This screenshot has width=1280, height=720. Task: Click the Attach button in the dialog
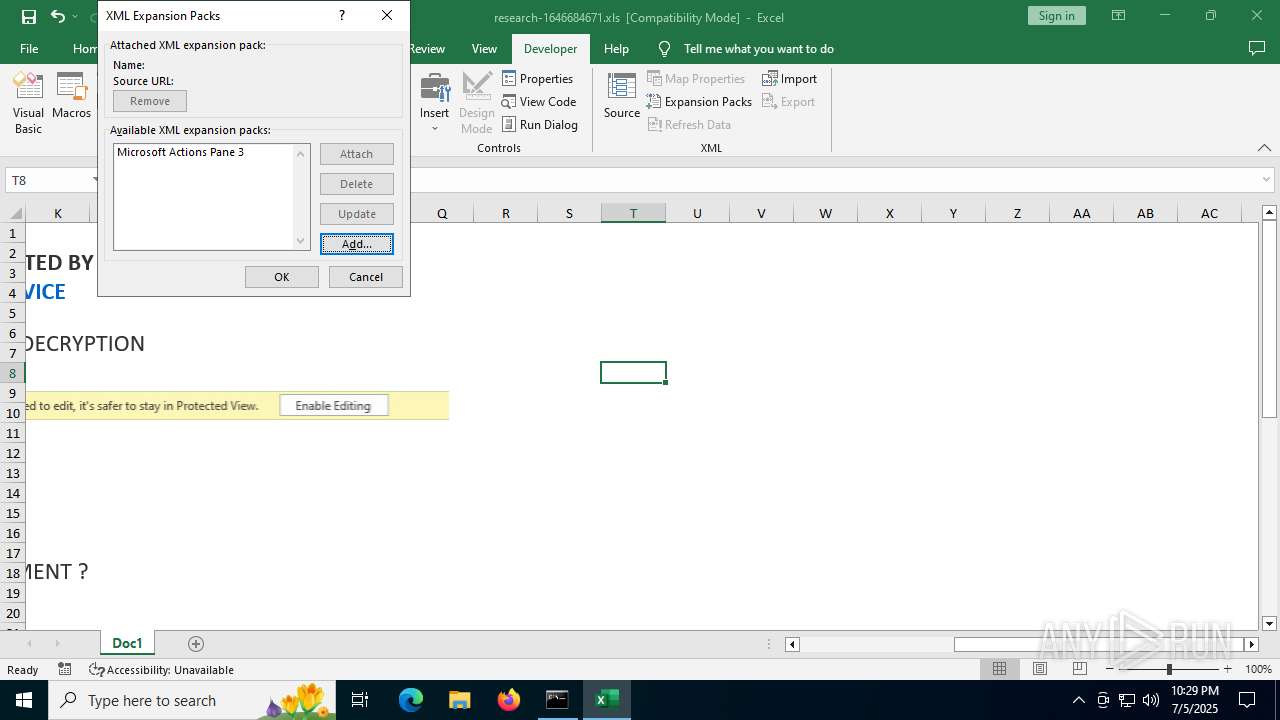coord(357,154)
